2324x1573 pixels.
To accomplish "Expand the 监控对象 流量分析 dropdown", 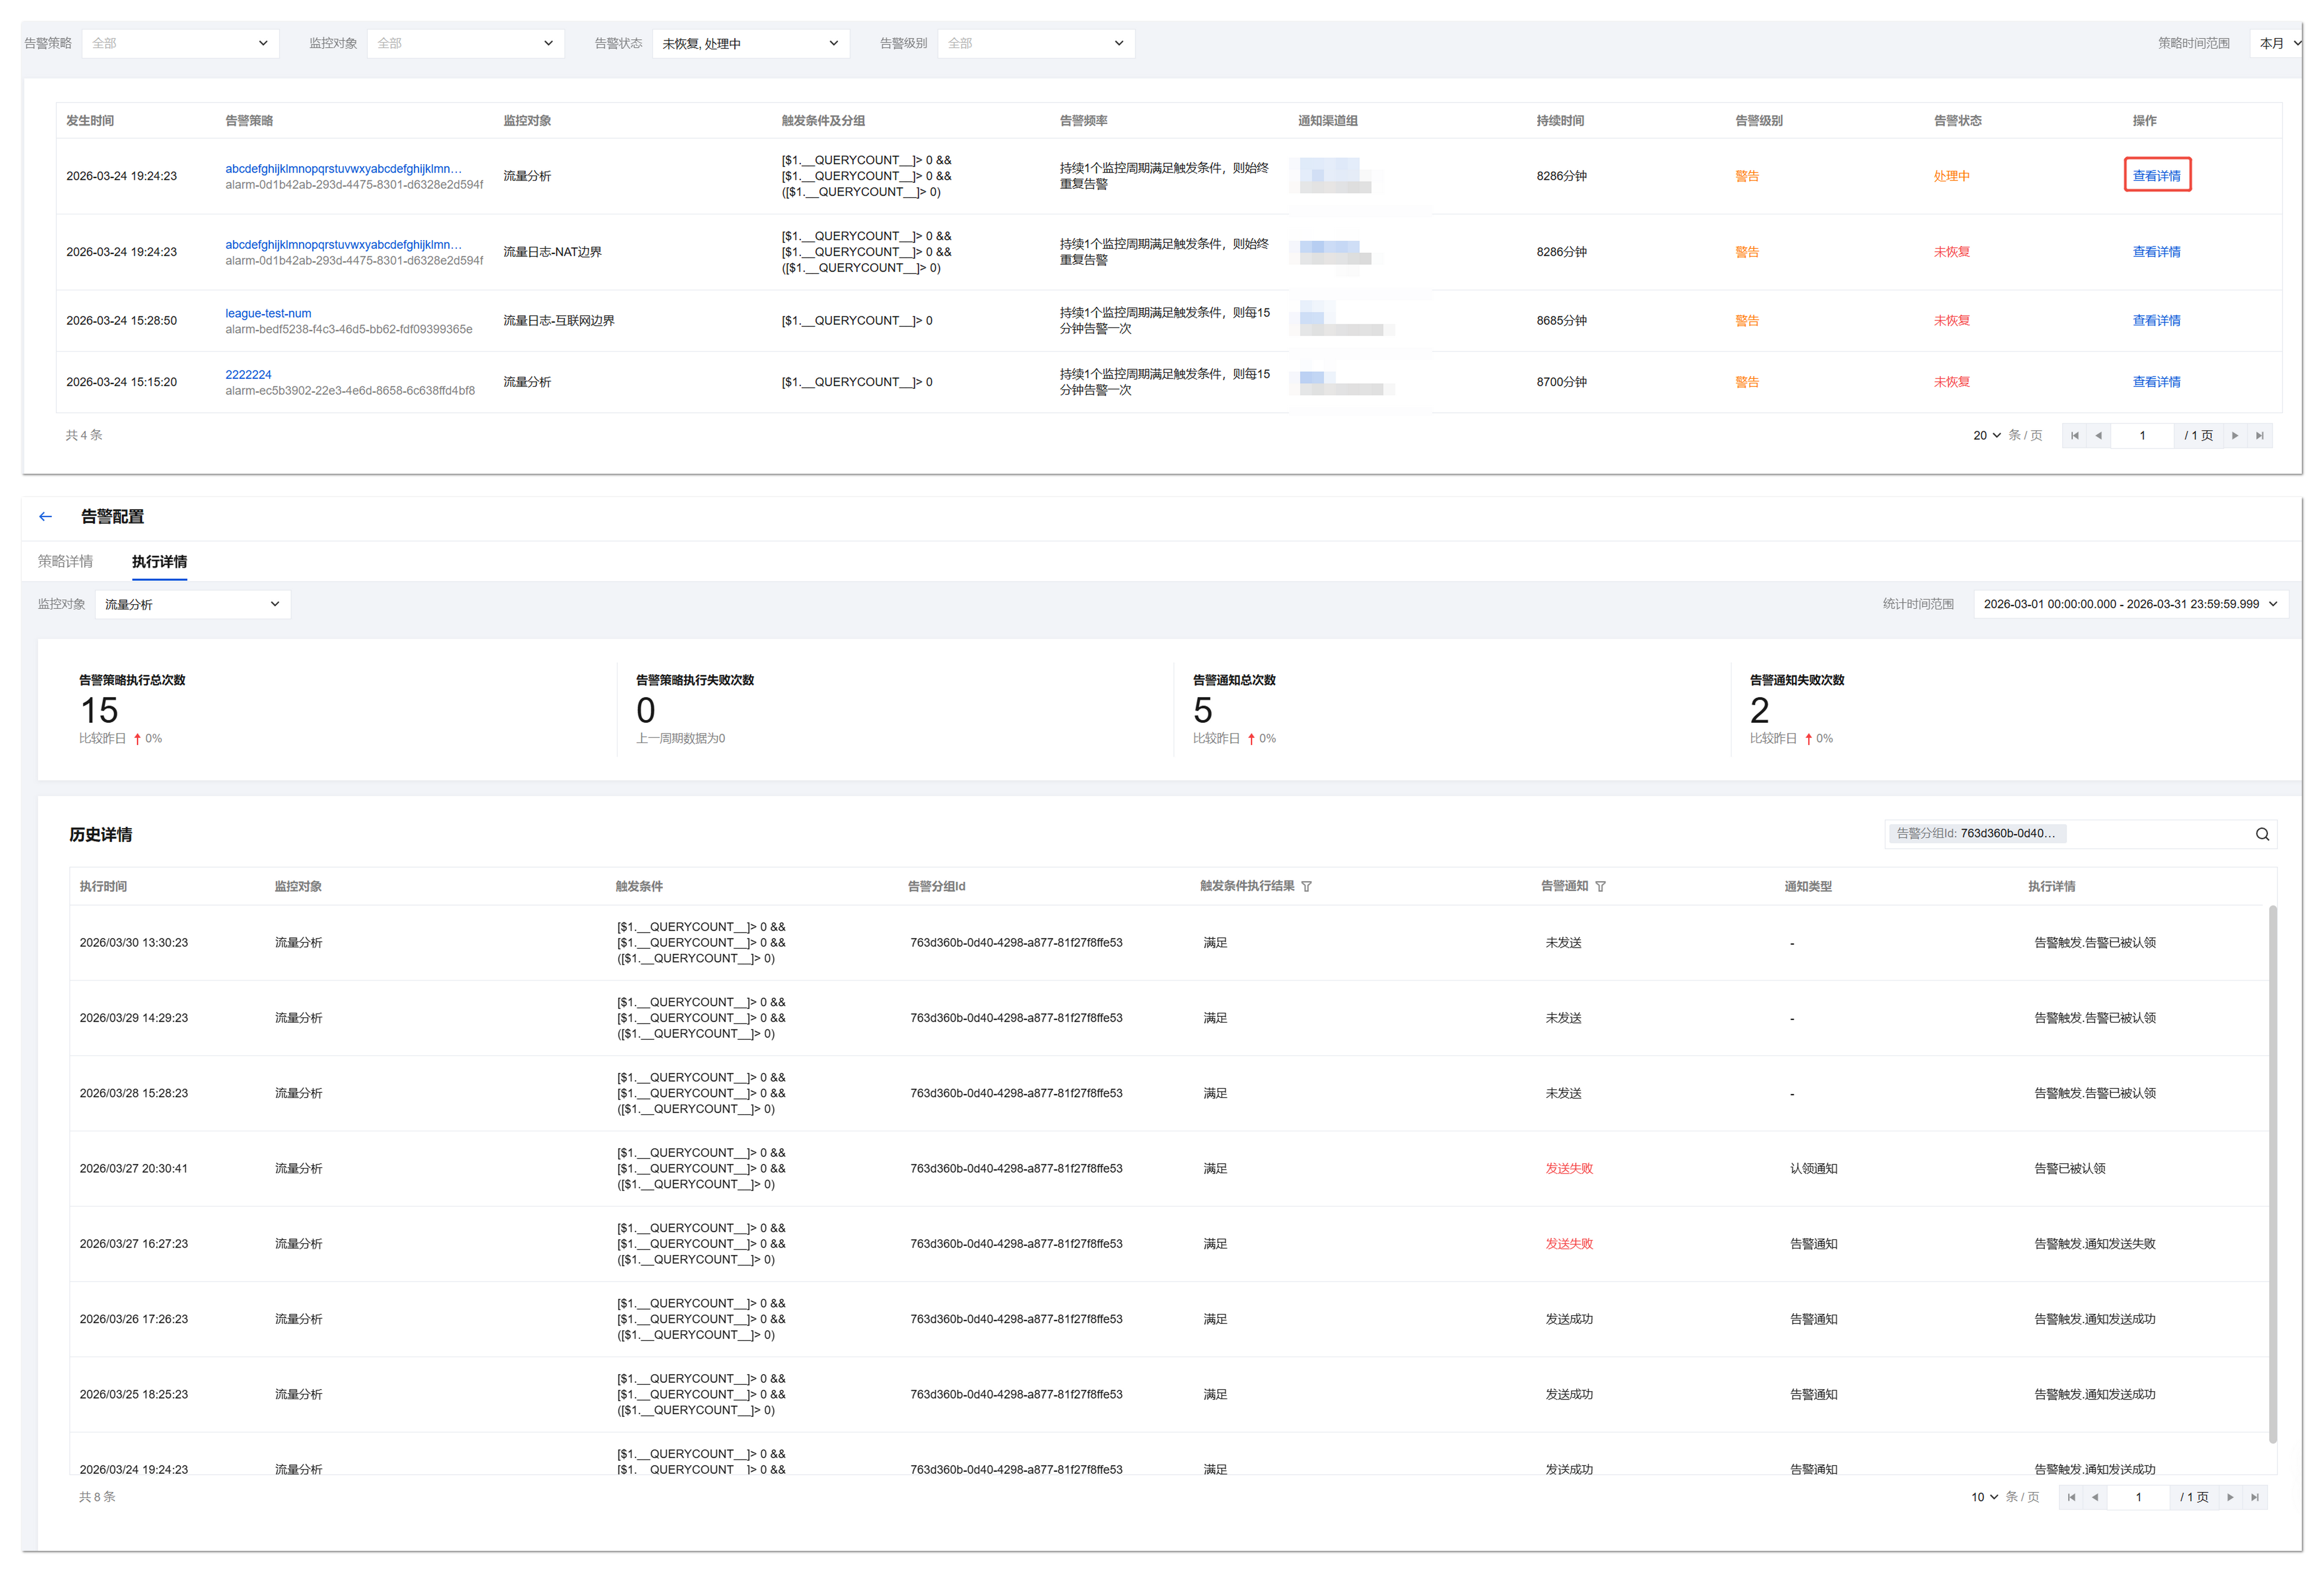I will tap(192, 604).
